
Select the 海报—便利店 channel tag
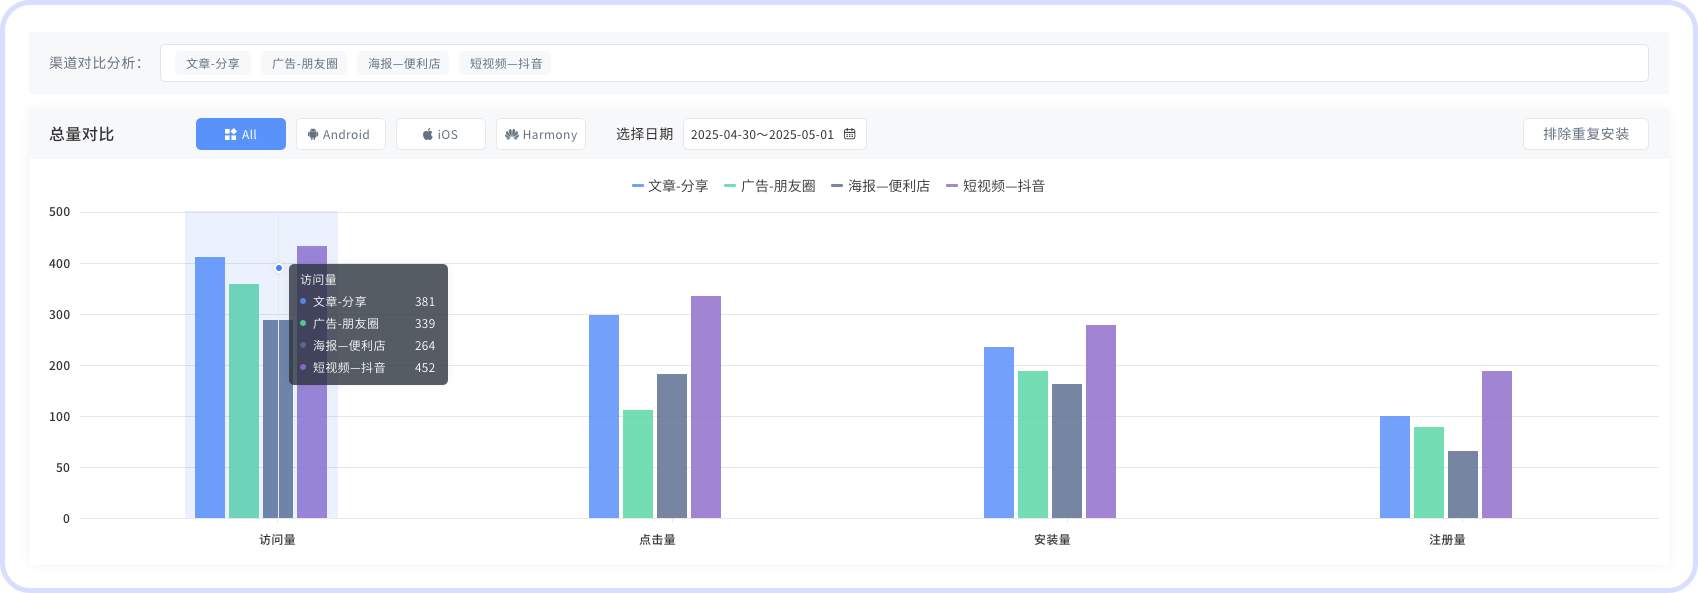404,63
